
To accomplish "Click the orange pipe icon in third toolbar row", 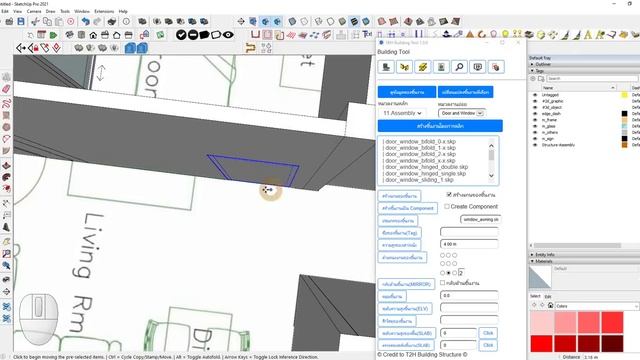I will click(250, 48).
